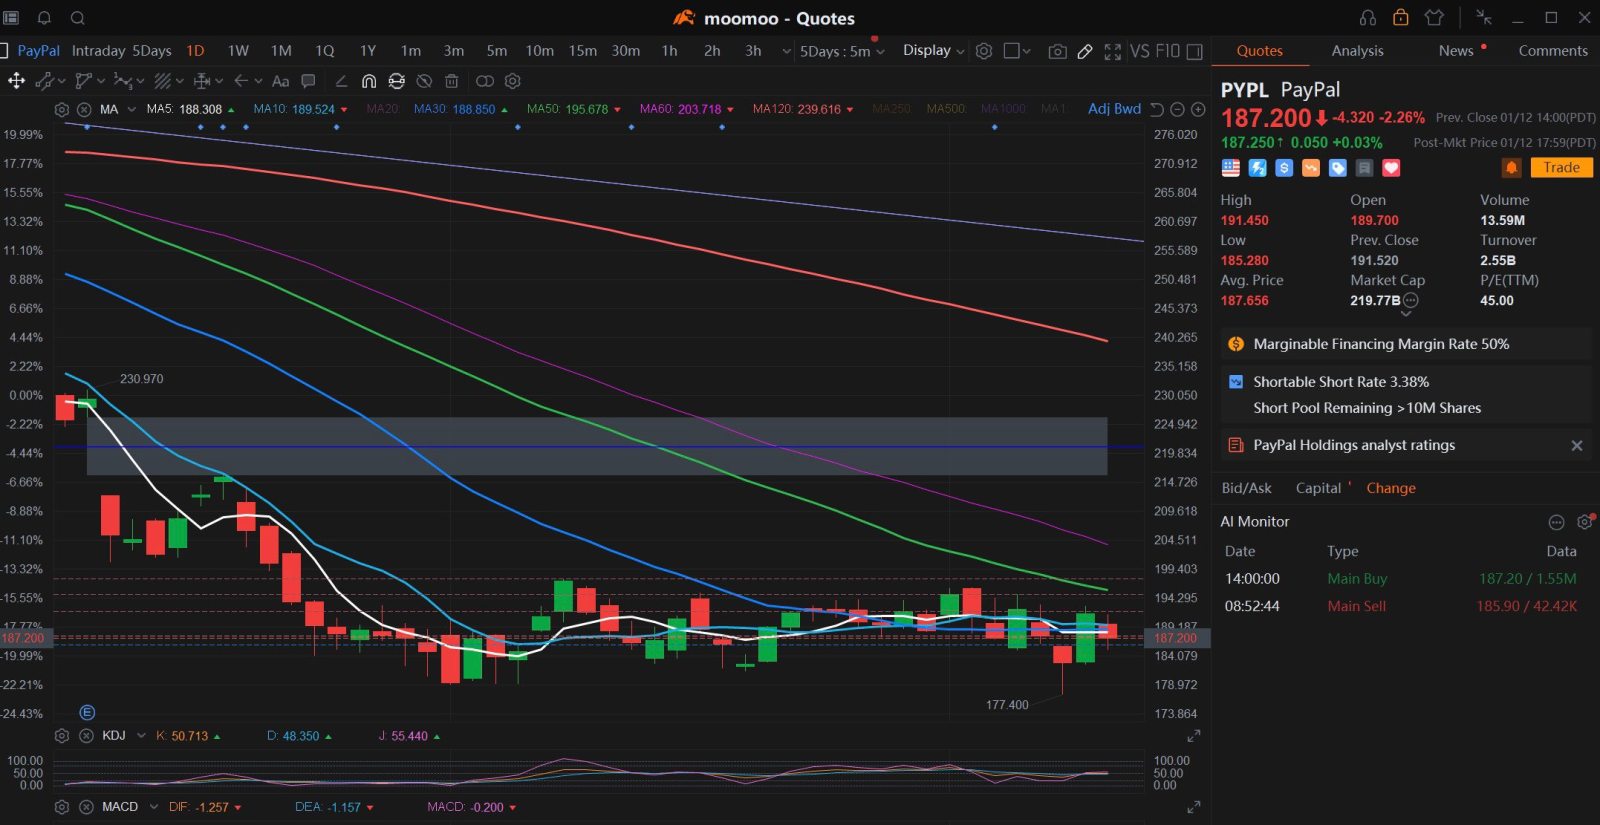
Task: Select the eraser drawing tool
Action: point(341,81)
